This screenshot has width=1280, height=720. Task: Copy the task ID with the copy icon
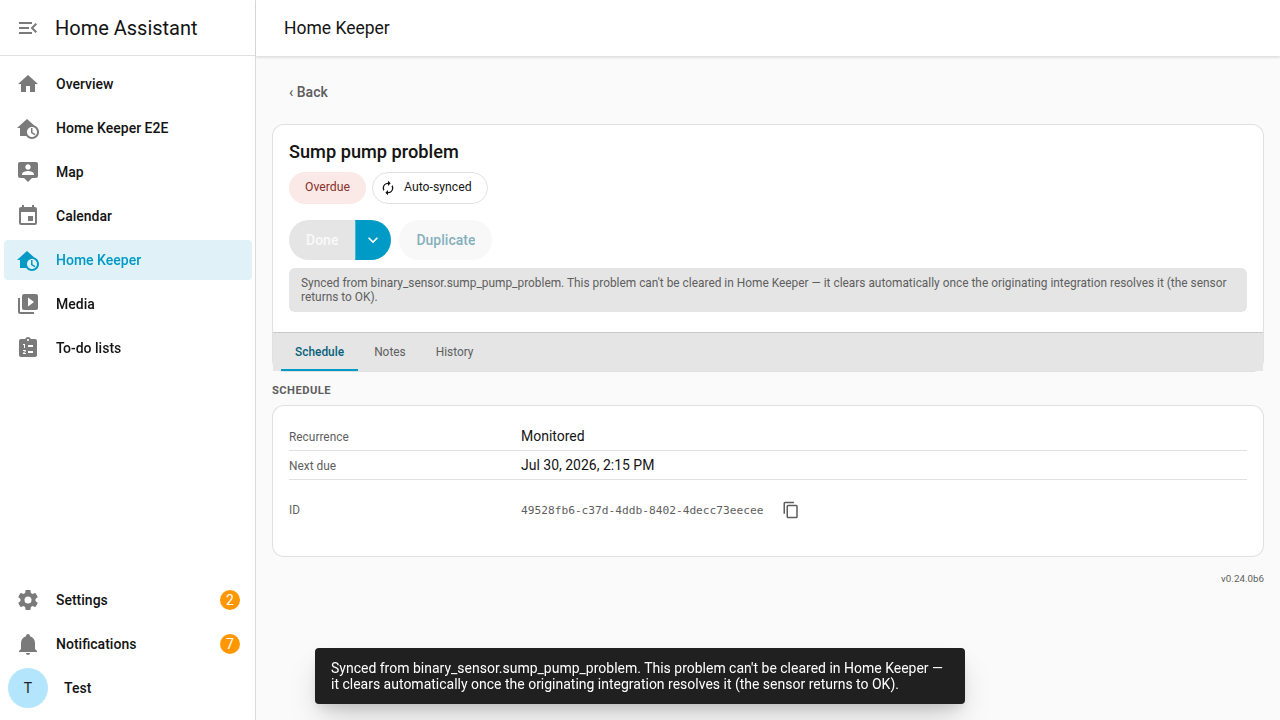791,510
